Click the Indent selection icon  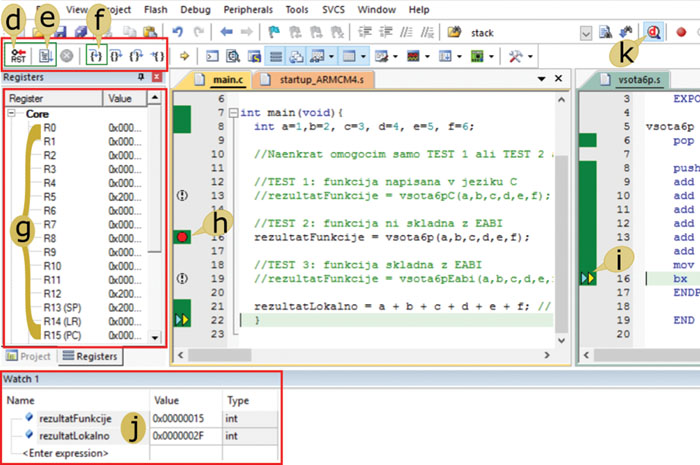point(365,32)
